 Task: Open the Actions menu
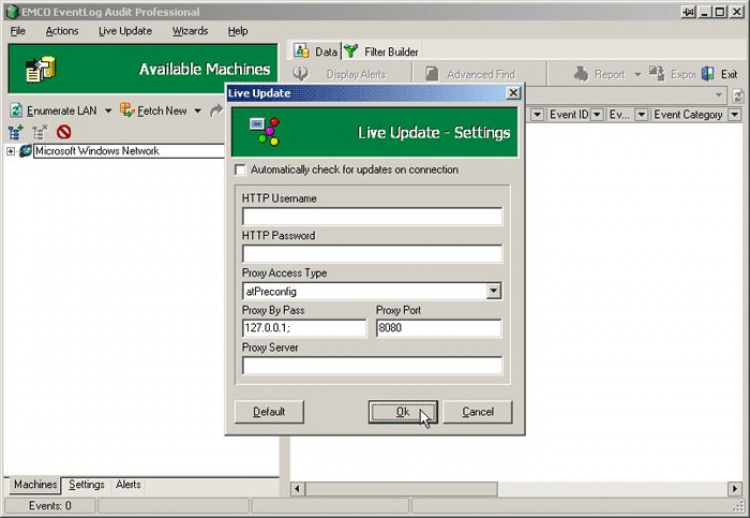(x=62, y=31)
